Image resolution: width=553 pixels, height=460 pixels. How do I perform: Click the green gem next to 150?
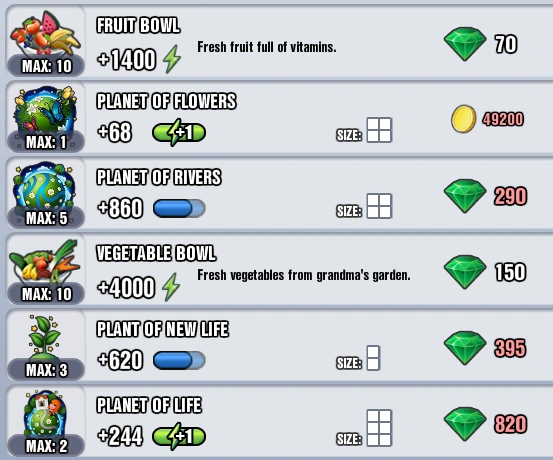[465, 272]
